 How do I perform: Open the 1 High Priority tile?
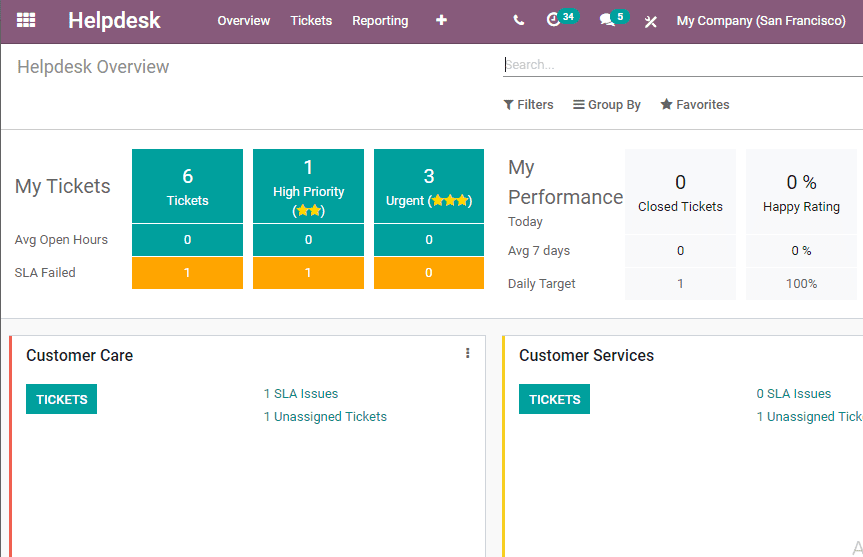[308, 186]
